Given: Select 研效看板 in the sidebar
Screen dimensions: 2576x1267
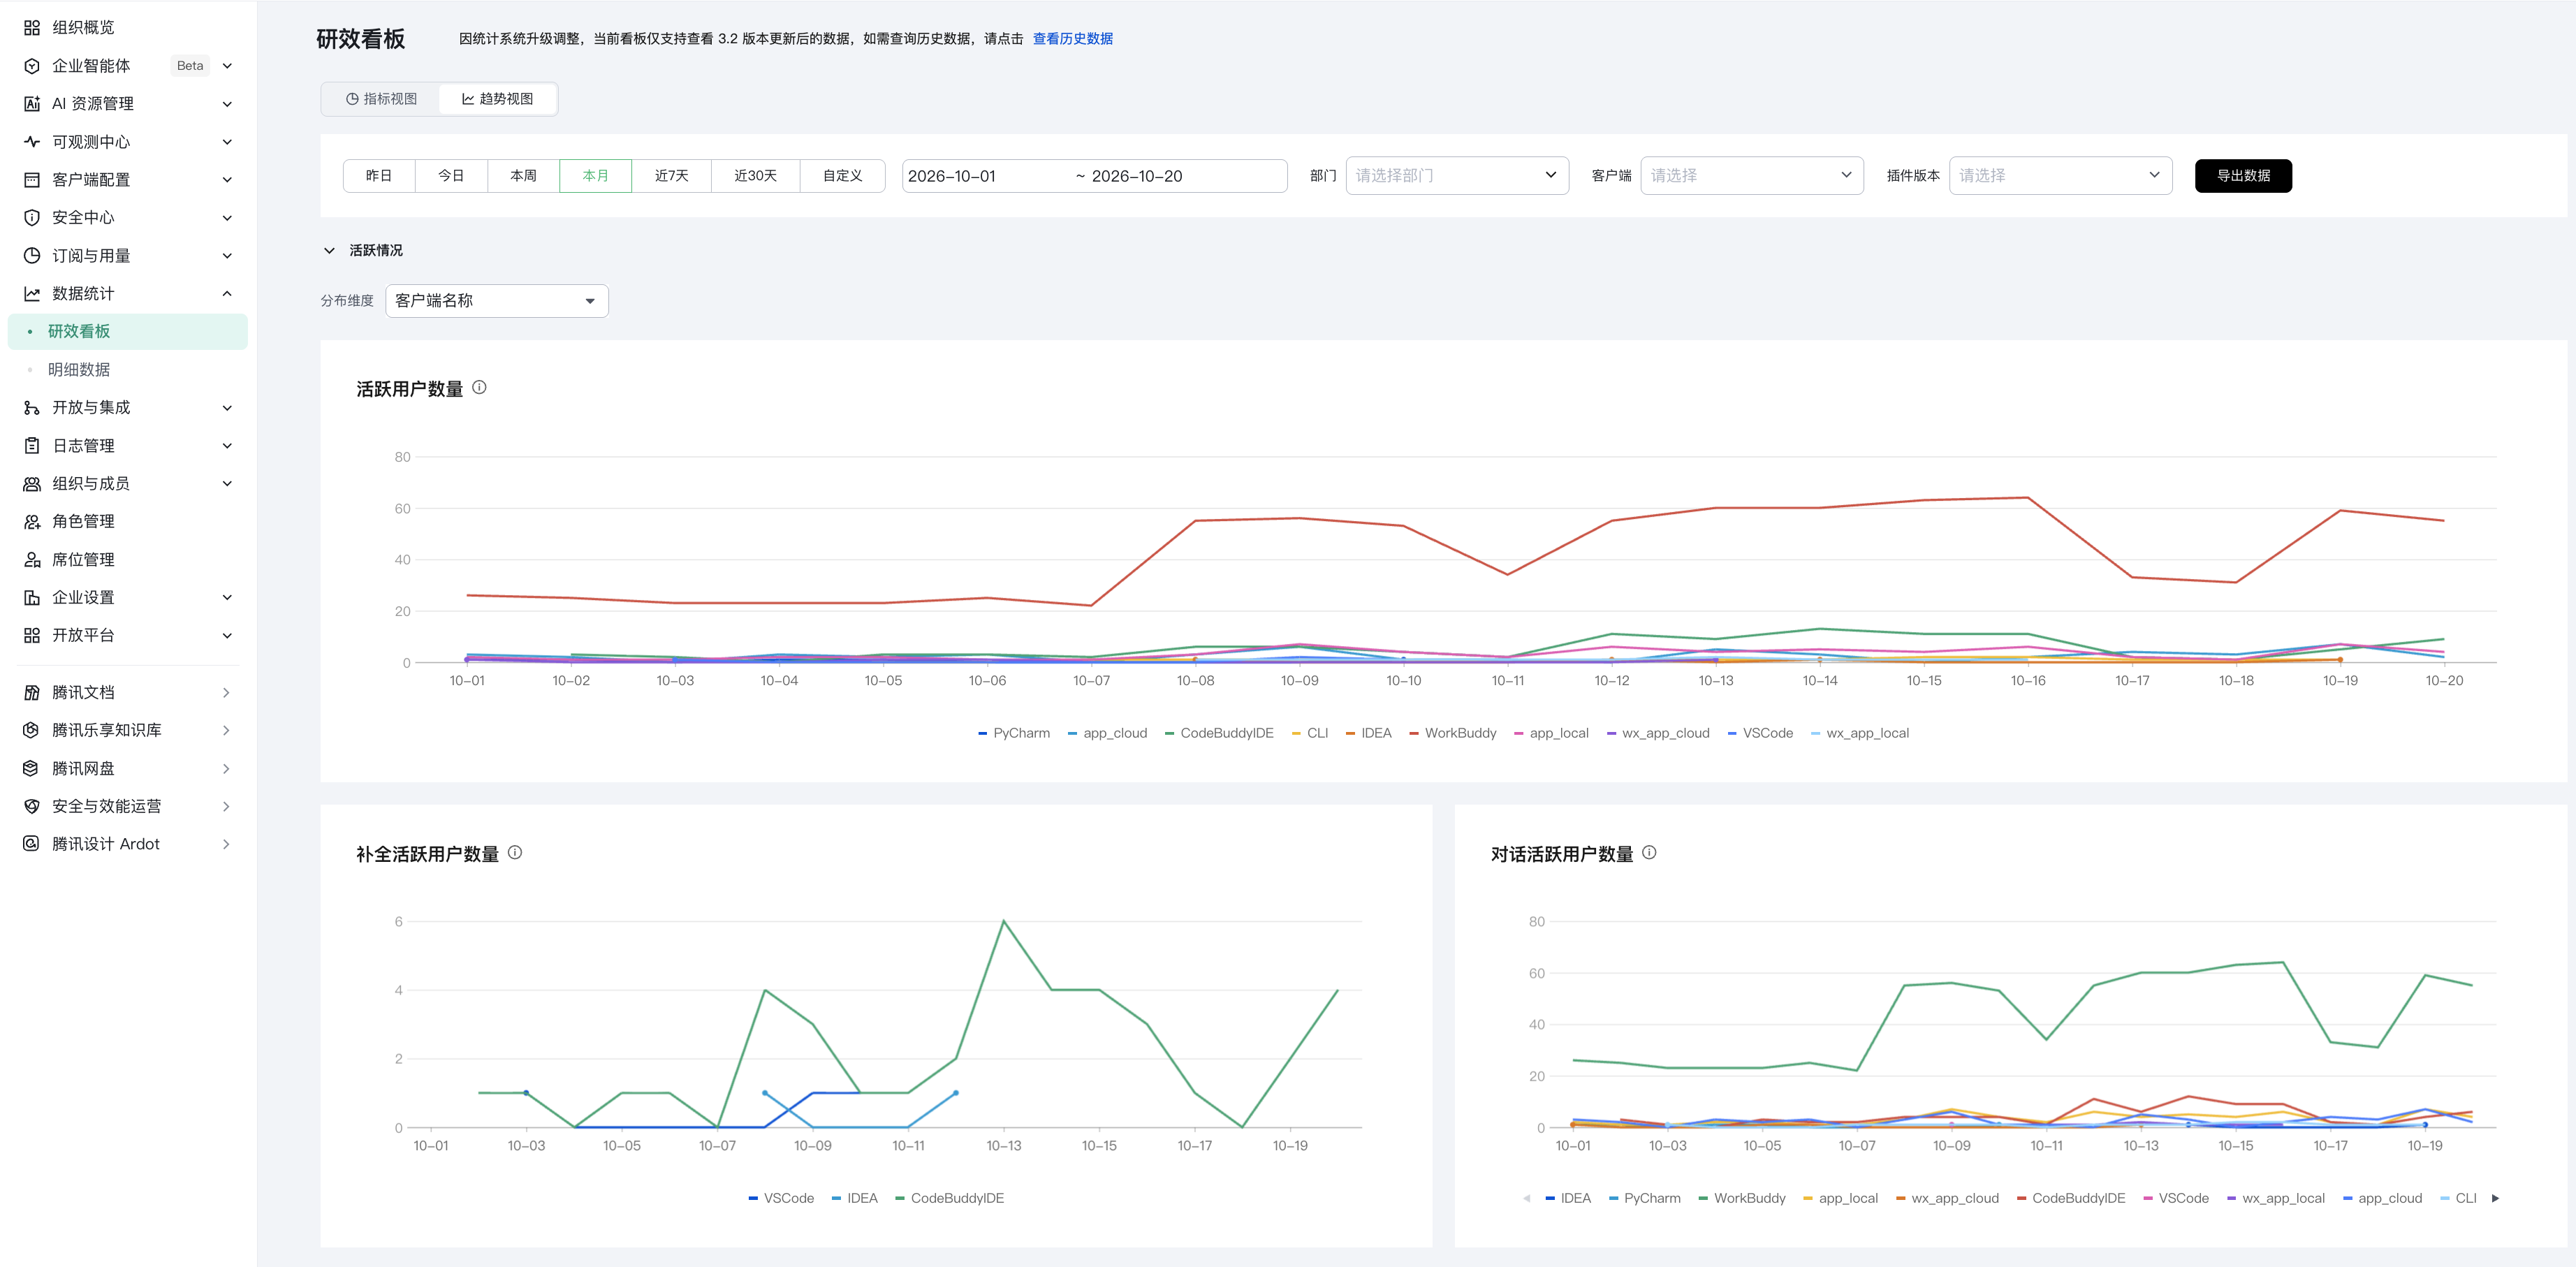Looking at the screenshot, I should (x=128, y=332).
